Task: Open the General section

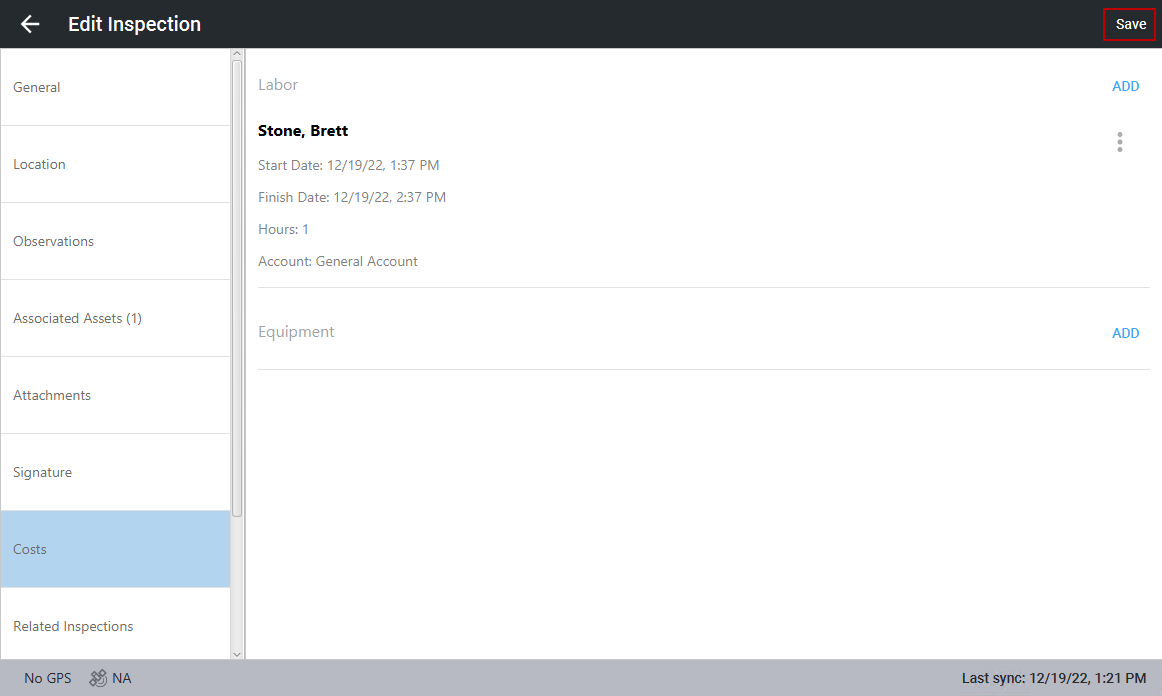Action: (x=115, y=87)
